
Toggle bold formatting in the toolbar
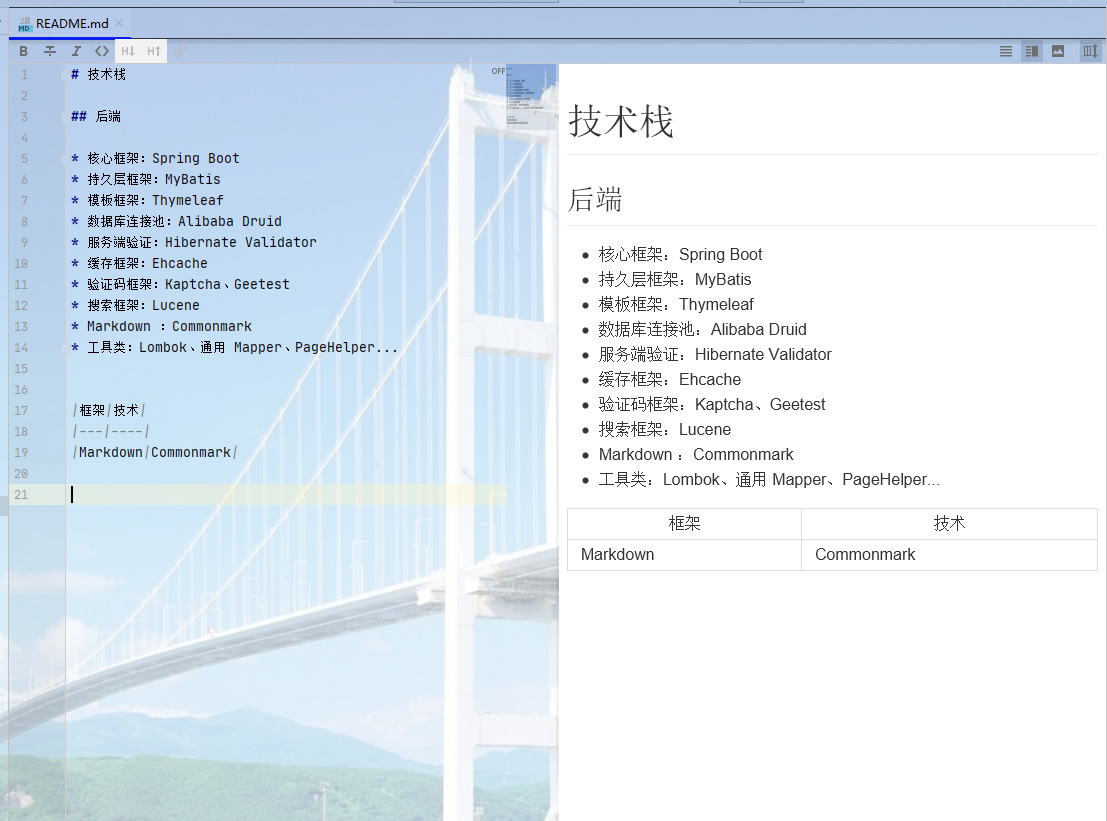(x=24, y=51)
